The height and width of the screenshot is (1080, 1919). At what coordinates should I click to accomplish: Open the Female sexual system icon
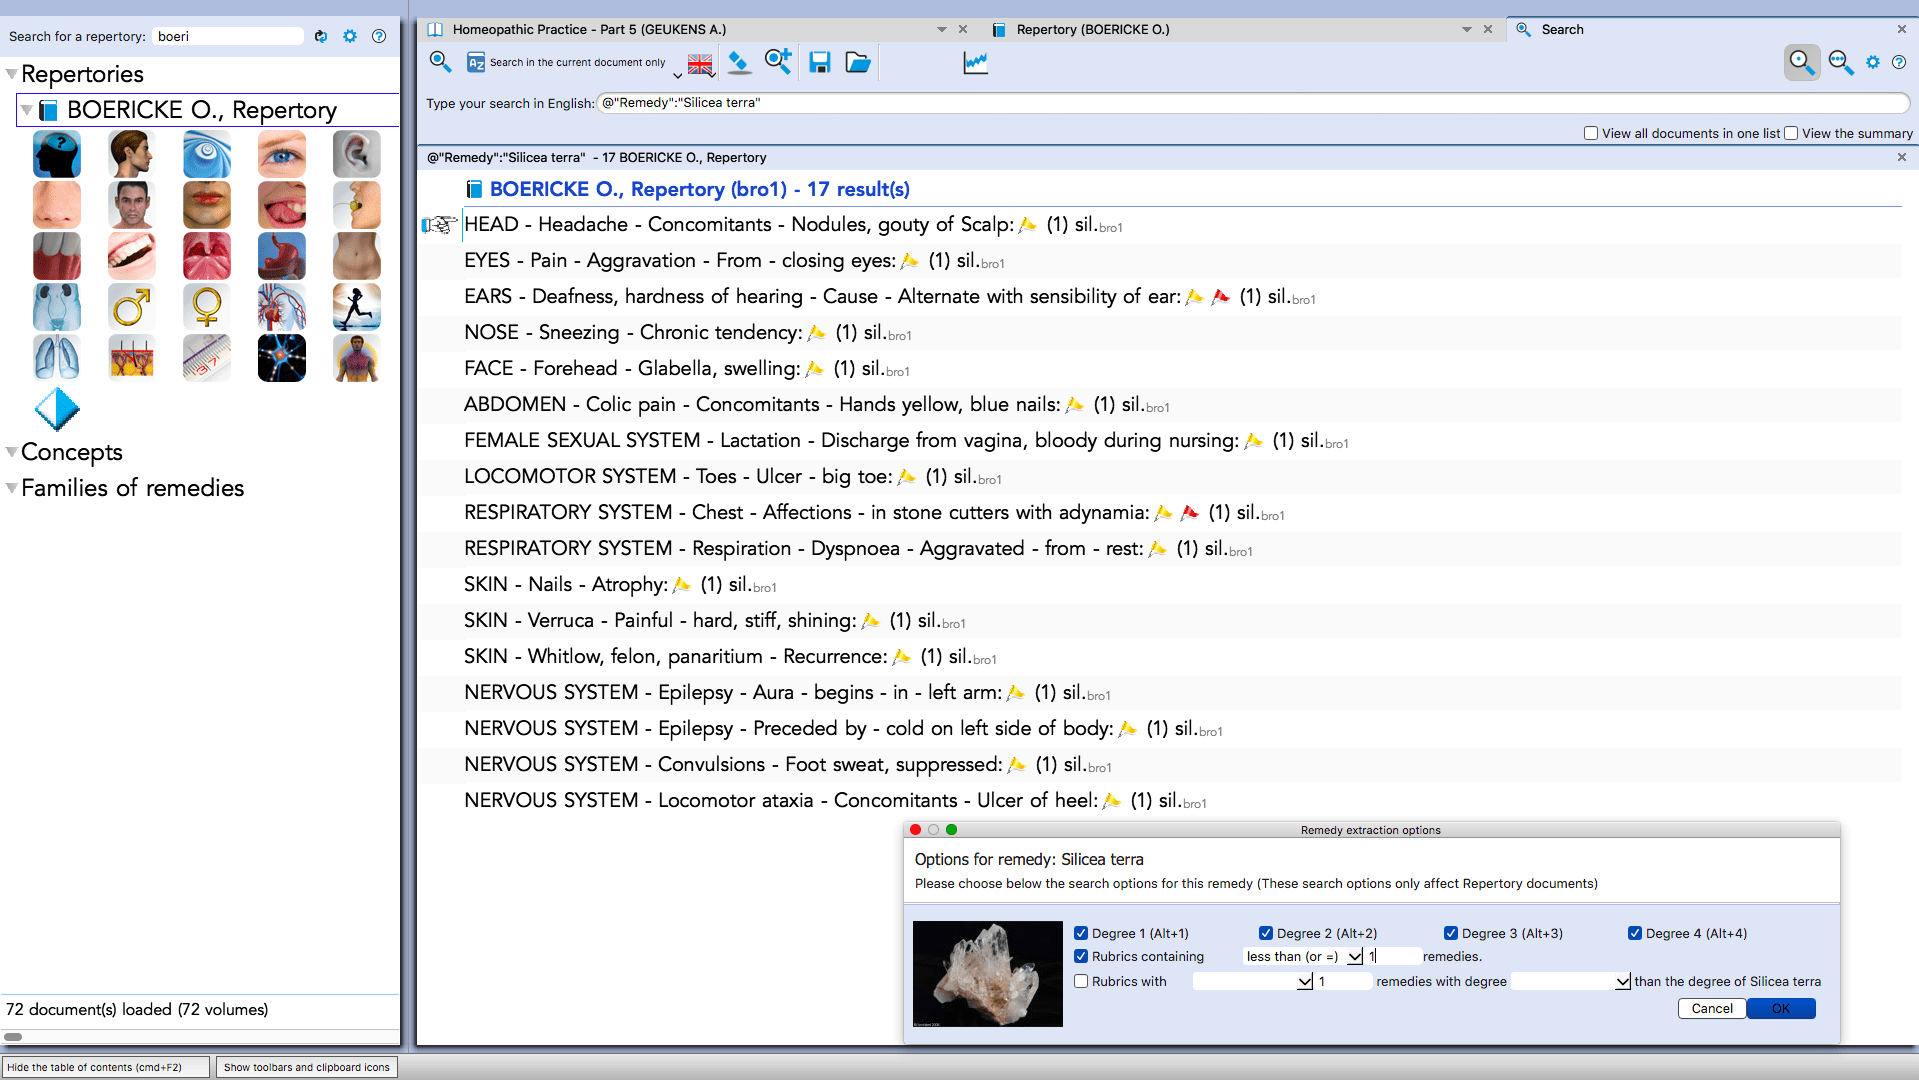point(207,307)
